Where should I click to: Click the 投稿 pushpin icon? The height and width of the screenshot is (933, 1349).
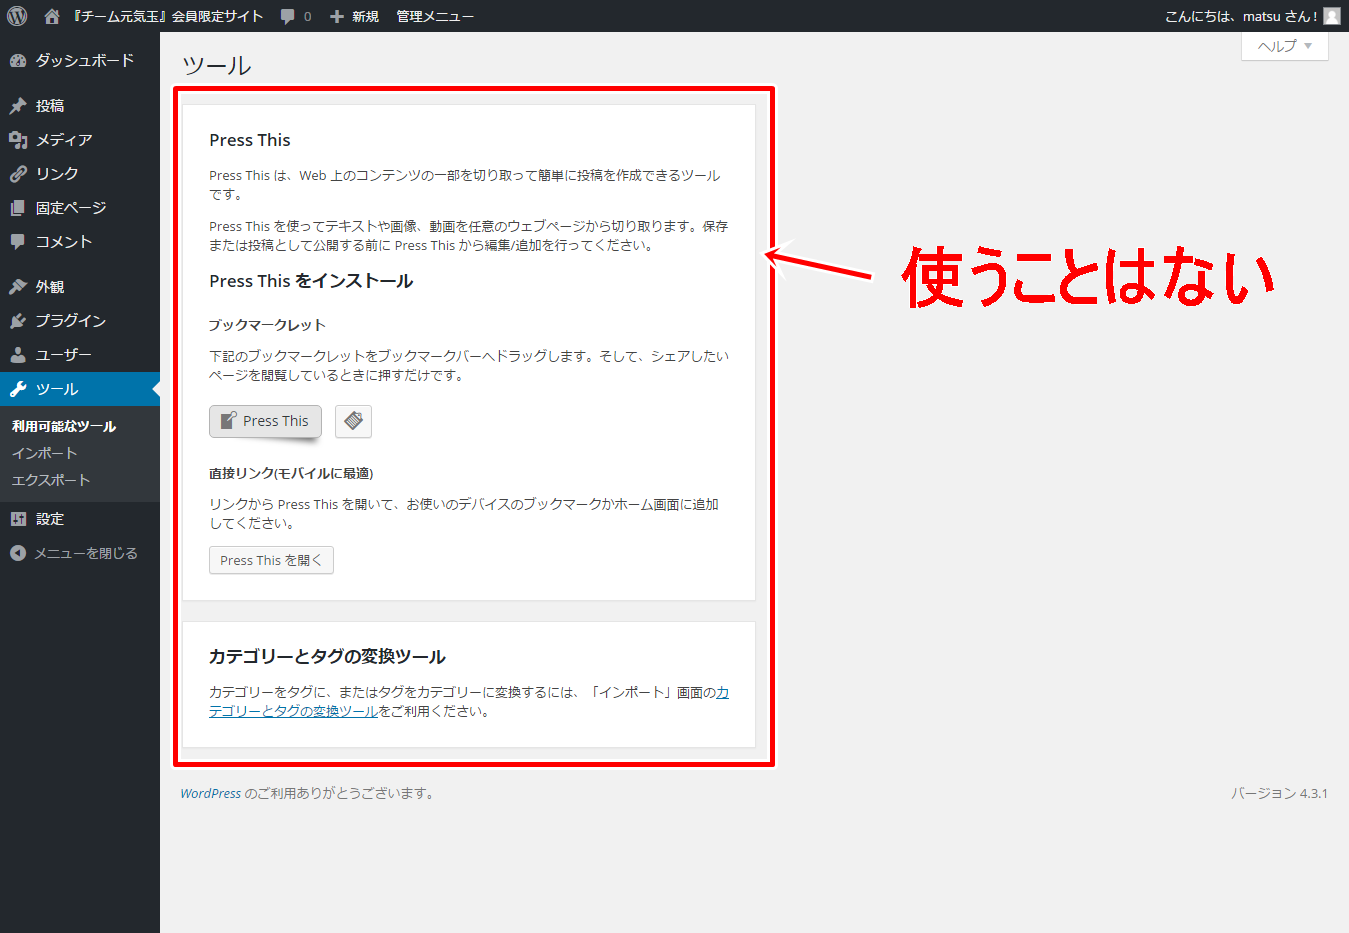tap(18, 106)
